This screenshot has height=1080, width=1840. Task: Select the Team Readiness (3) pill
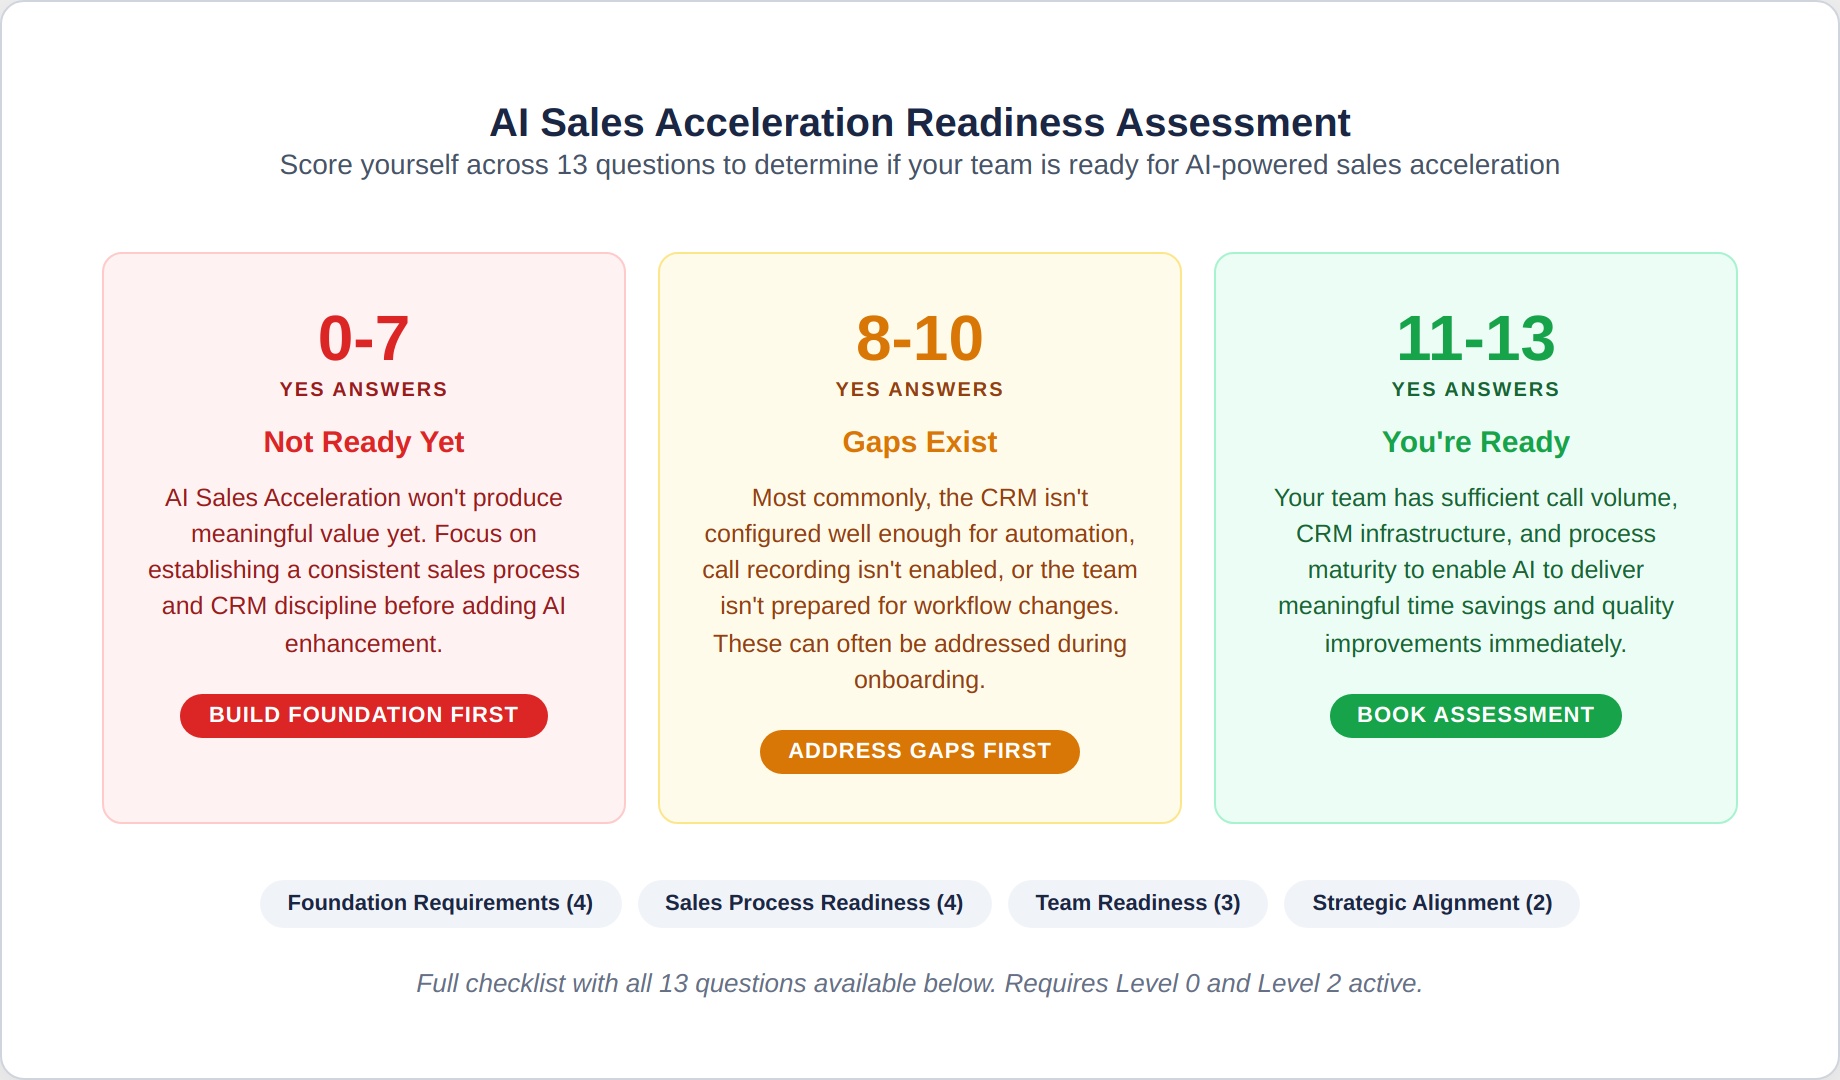1137,903
